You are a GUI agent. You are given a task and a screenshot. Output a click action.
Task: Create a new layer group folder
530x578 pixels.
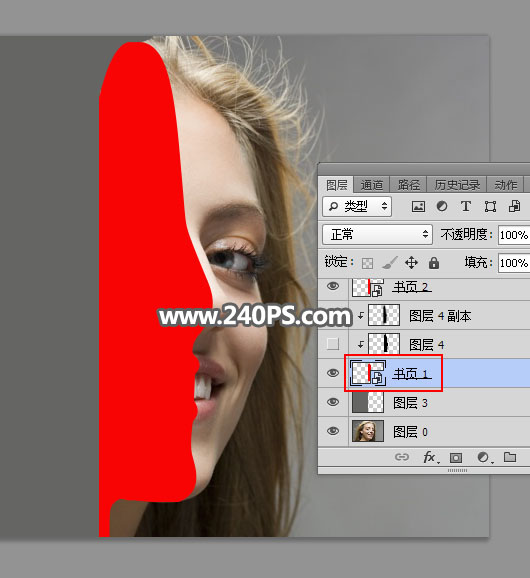pyautogui.click(x=510, y=457)
